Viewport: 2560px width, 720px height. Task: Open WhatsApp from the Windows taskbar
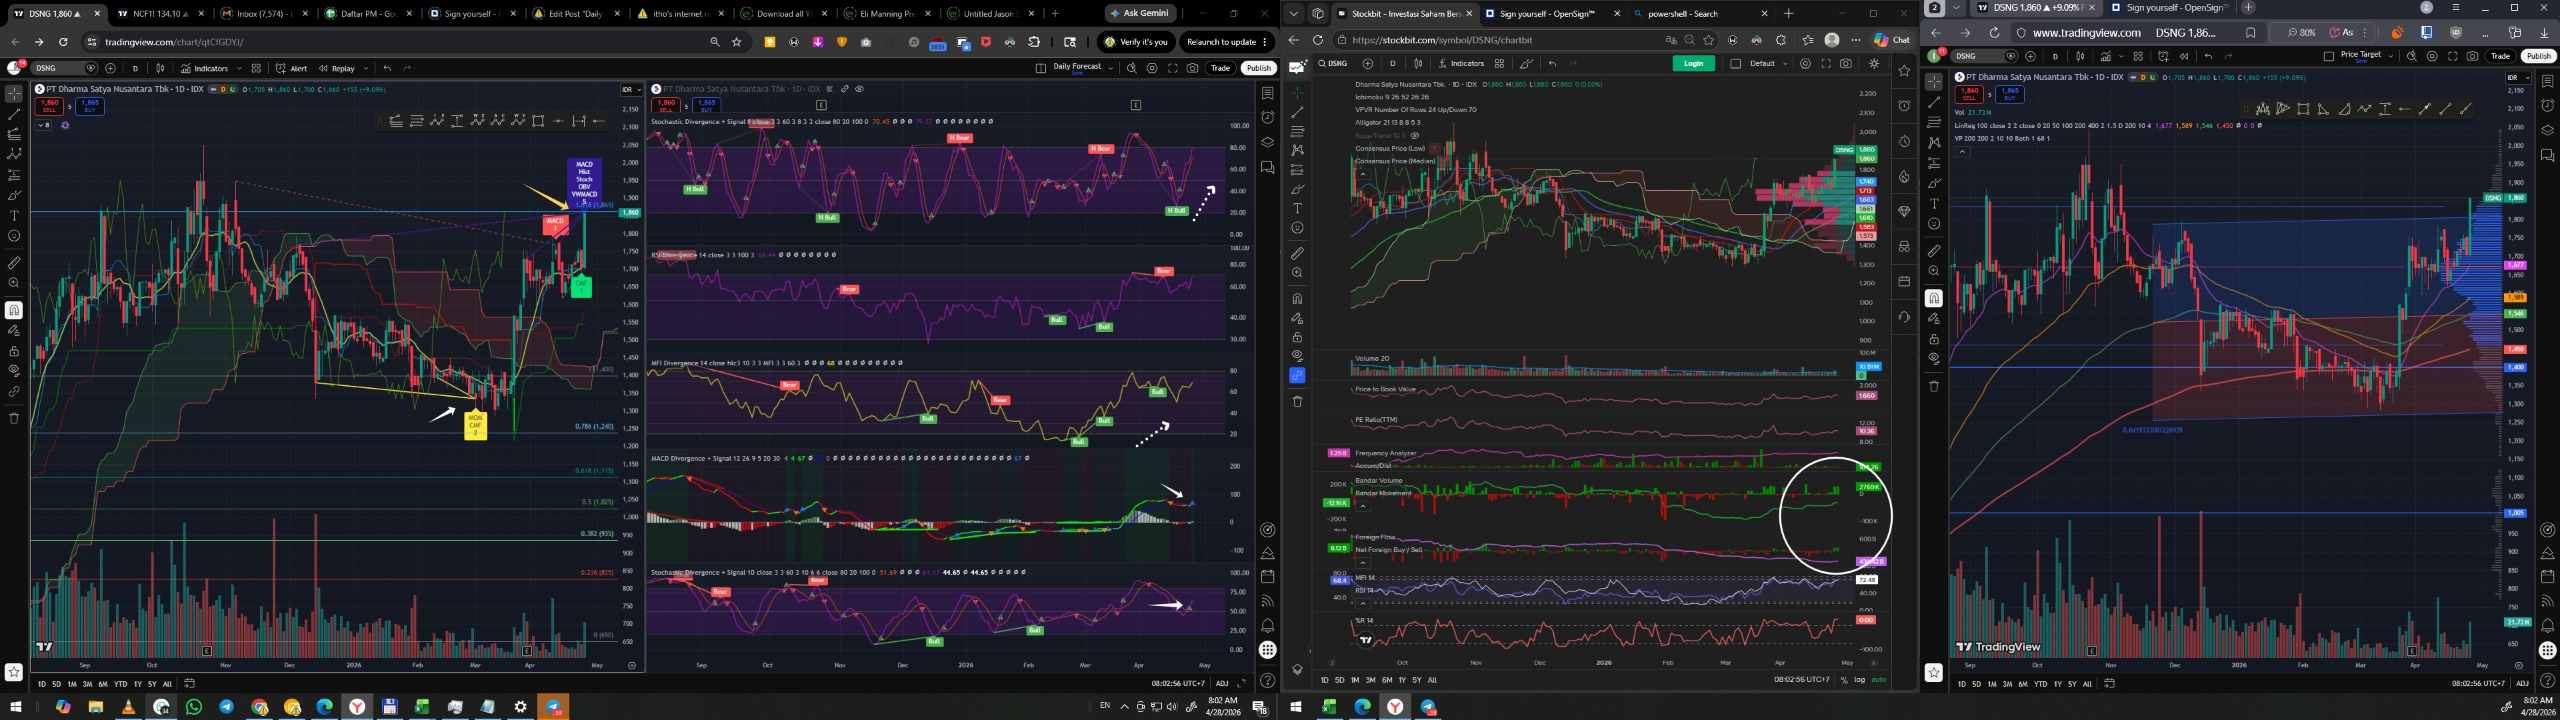tap(194, 707)
